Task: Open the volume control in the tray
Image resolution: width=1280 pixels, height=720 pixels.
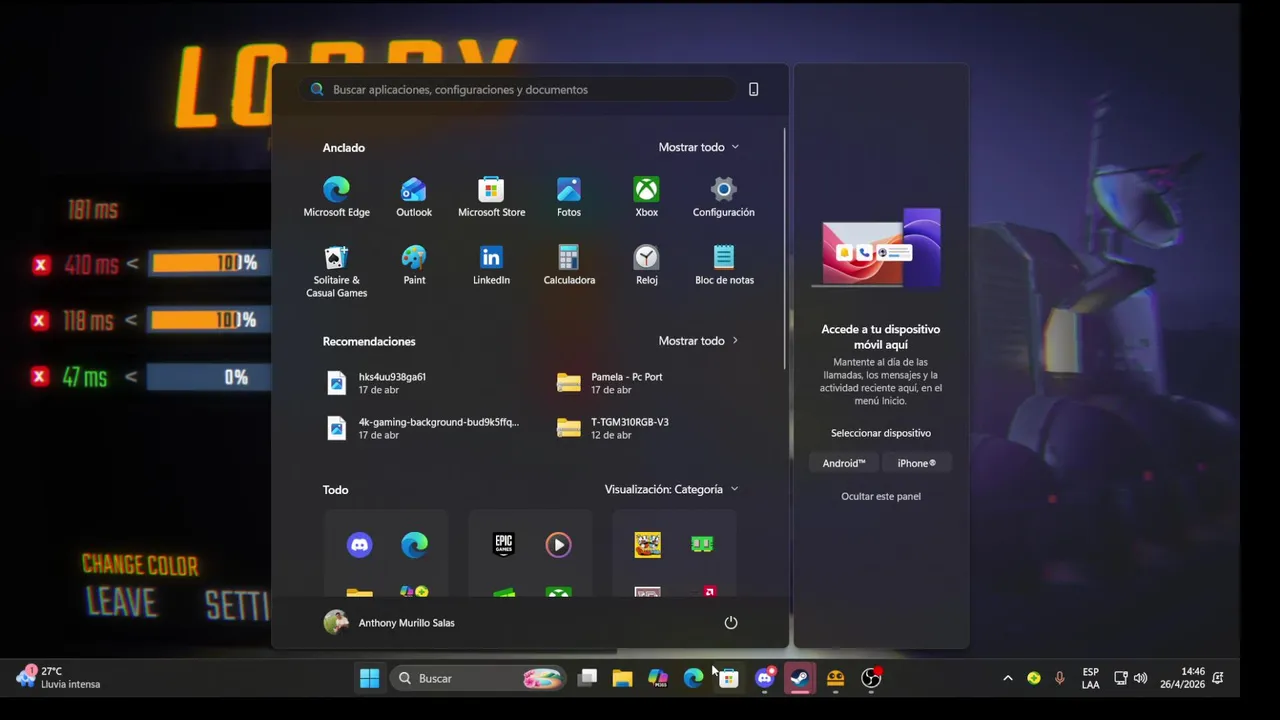Action: 1140,678
